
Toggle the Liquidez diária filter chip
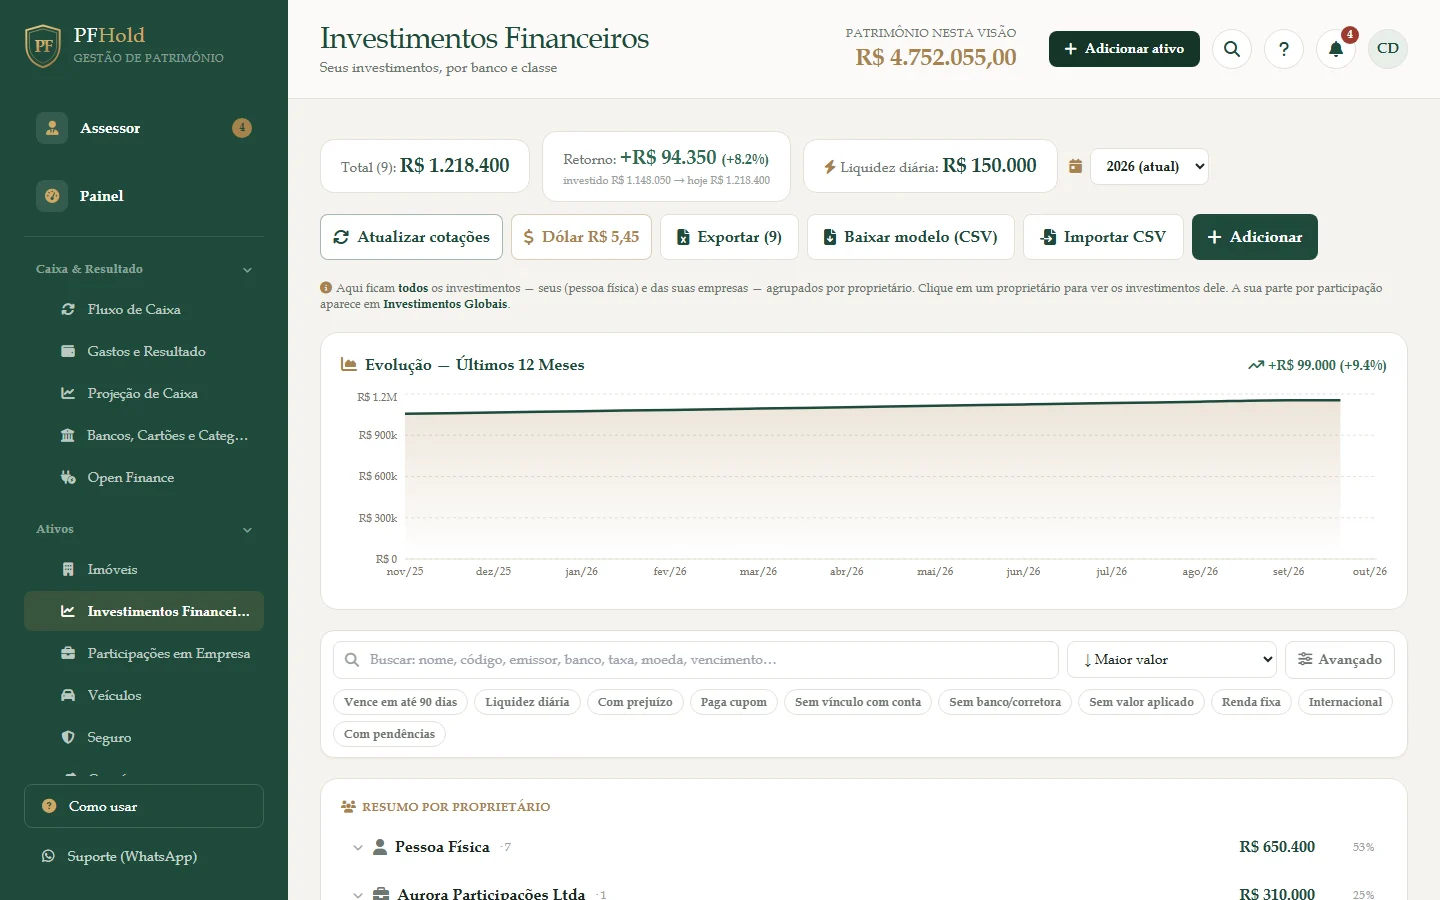click(x=527, y=702)
